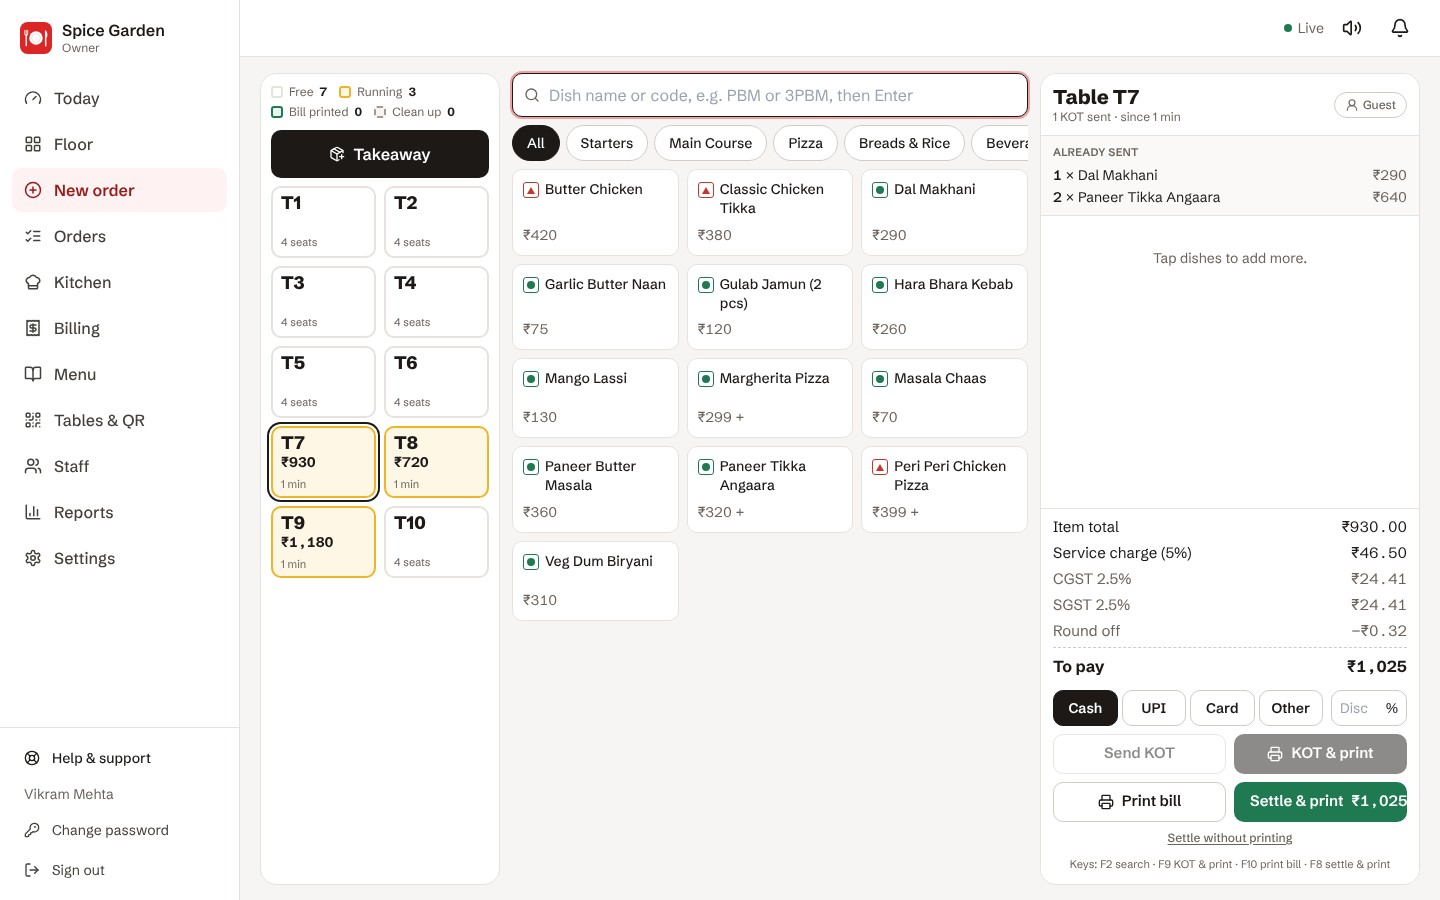1440x900 pixels.
Task: Click the Spice Garden logo icon
Action: 36,38
